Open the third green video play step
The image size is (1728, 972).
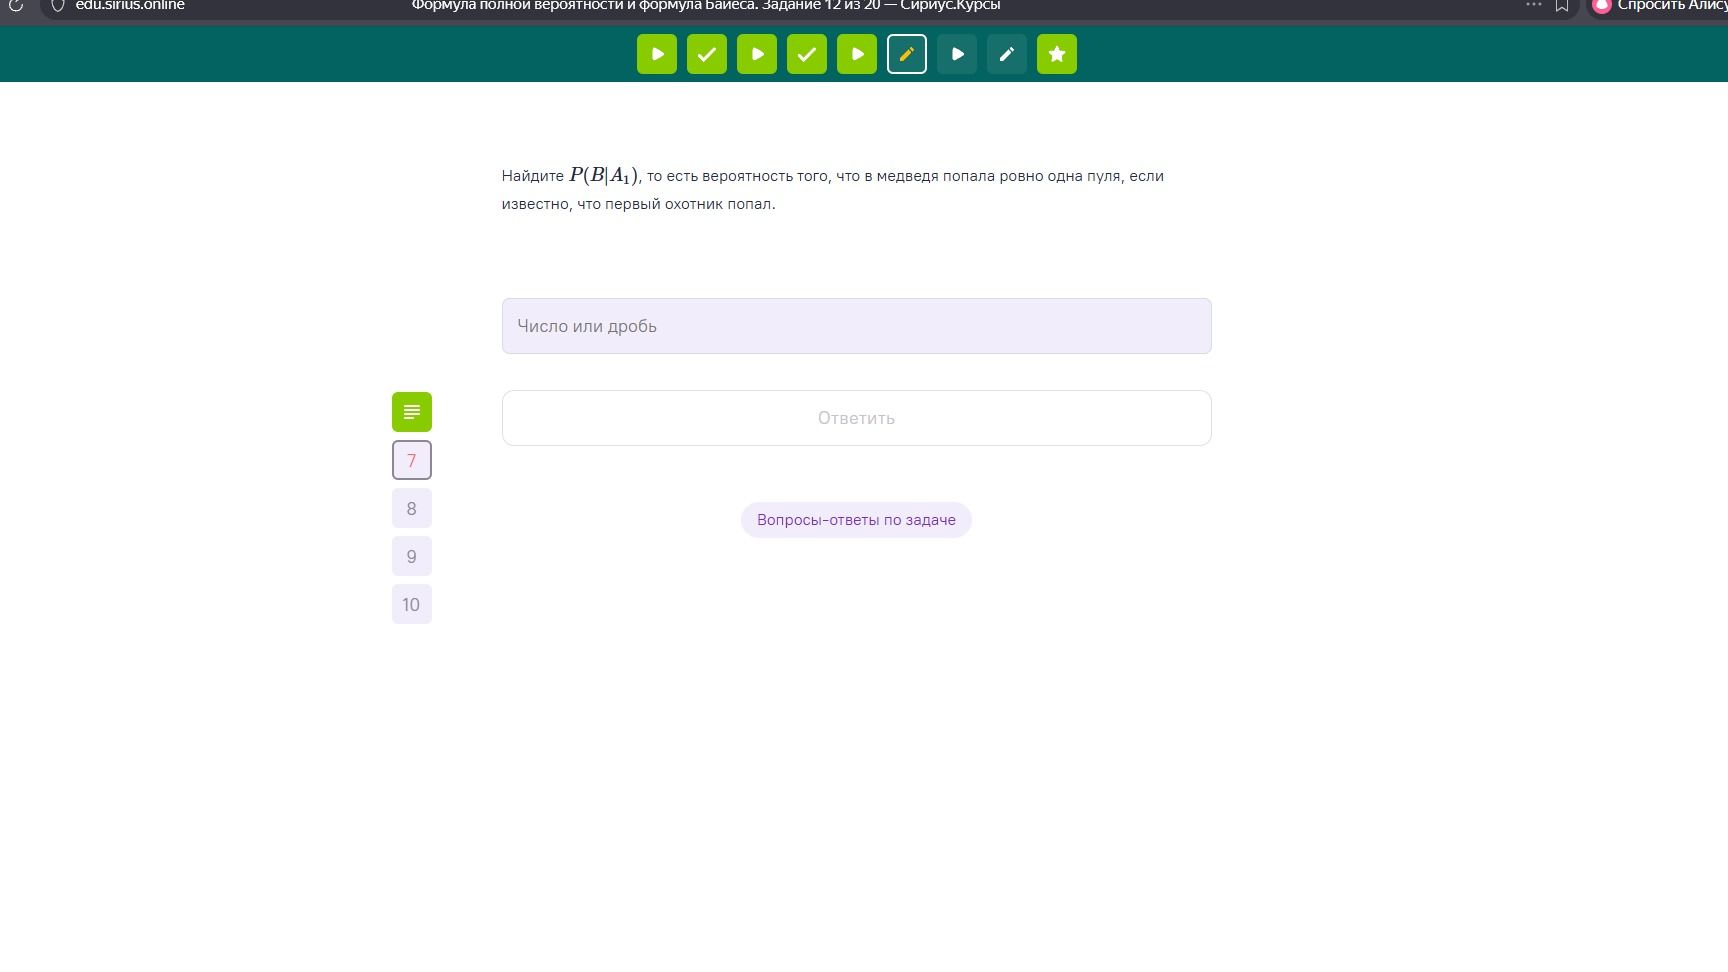tap(857, 54)
